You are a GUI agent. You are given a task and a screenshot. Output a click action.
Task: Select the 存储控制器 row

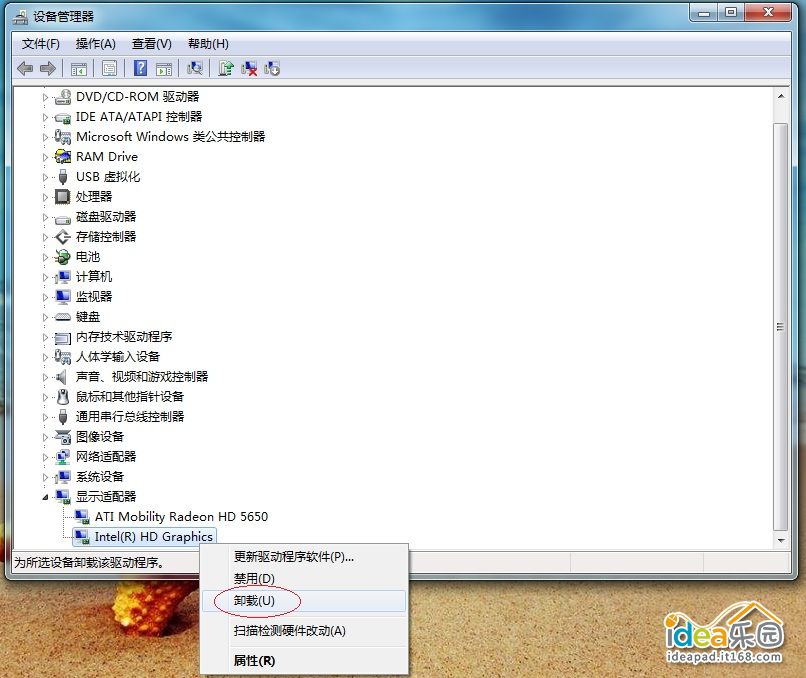point(106,236)
